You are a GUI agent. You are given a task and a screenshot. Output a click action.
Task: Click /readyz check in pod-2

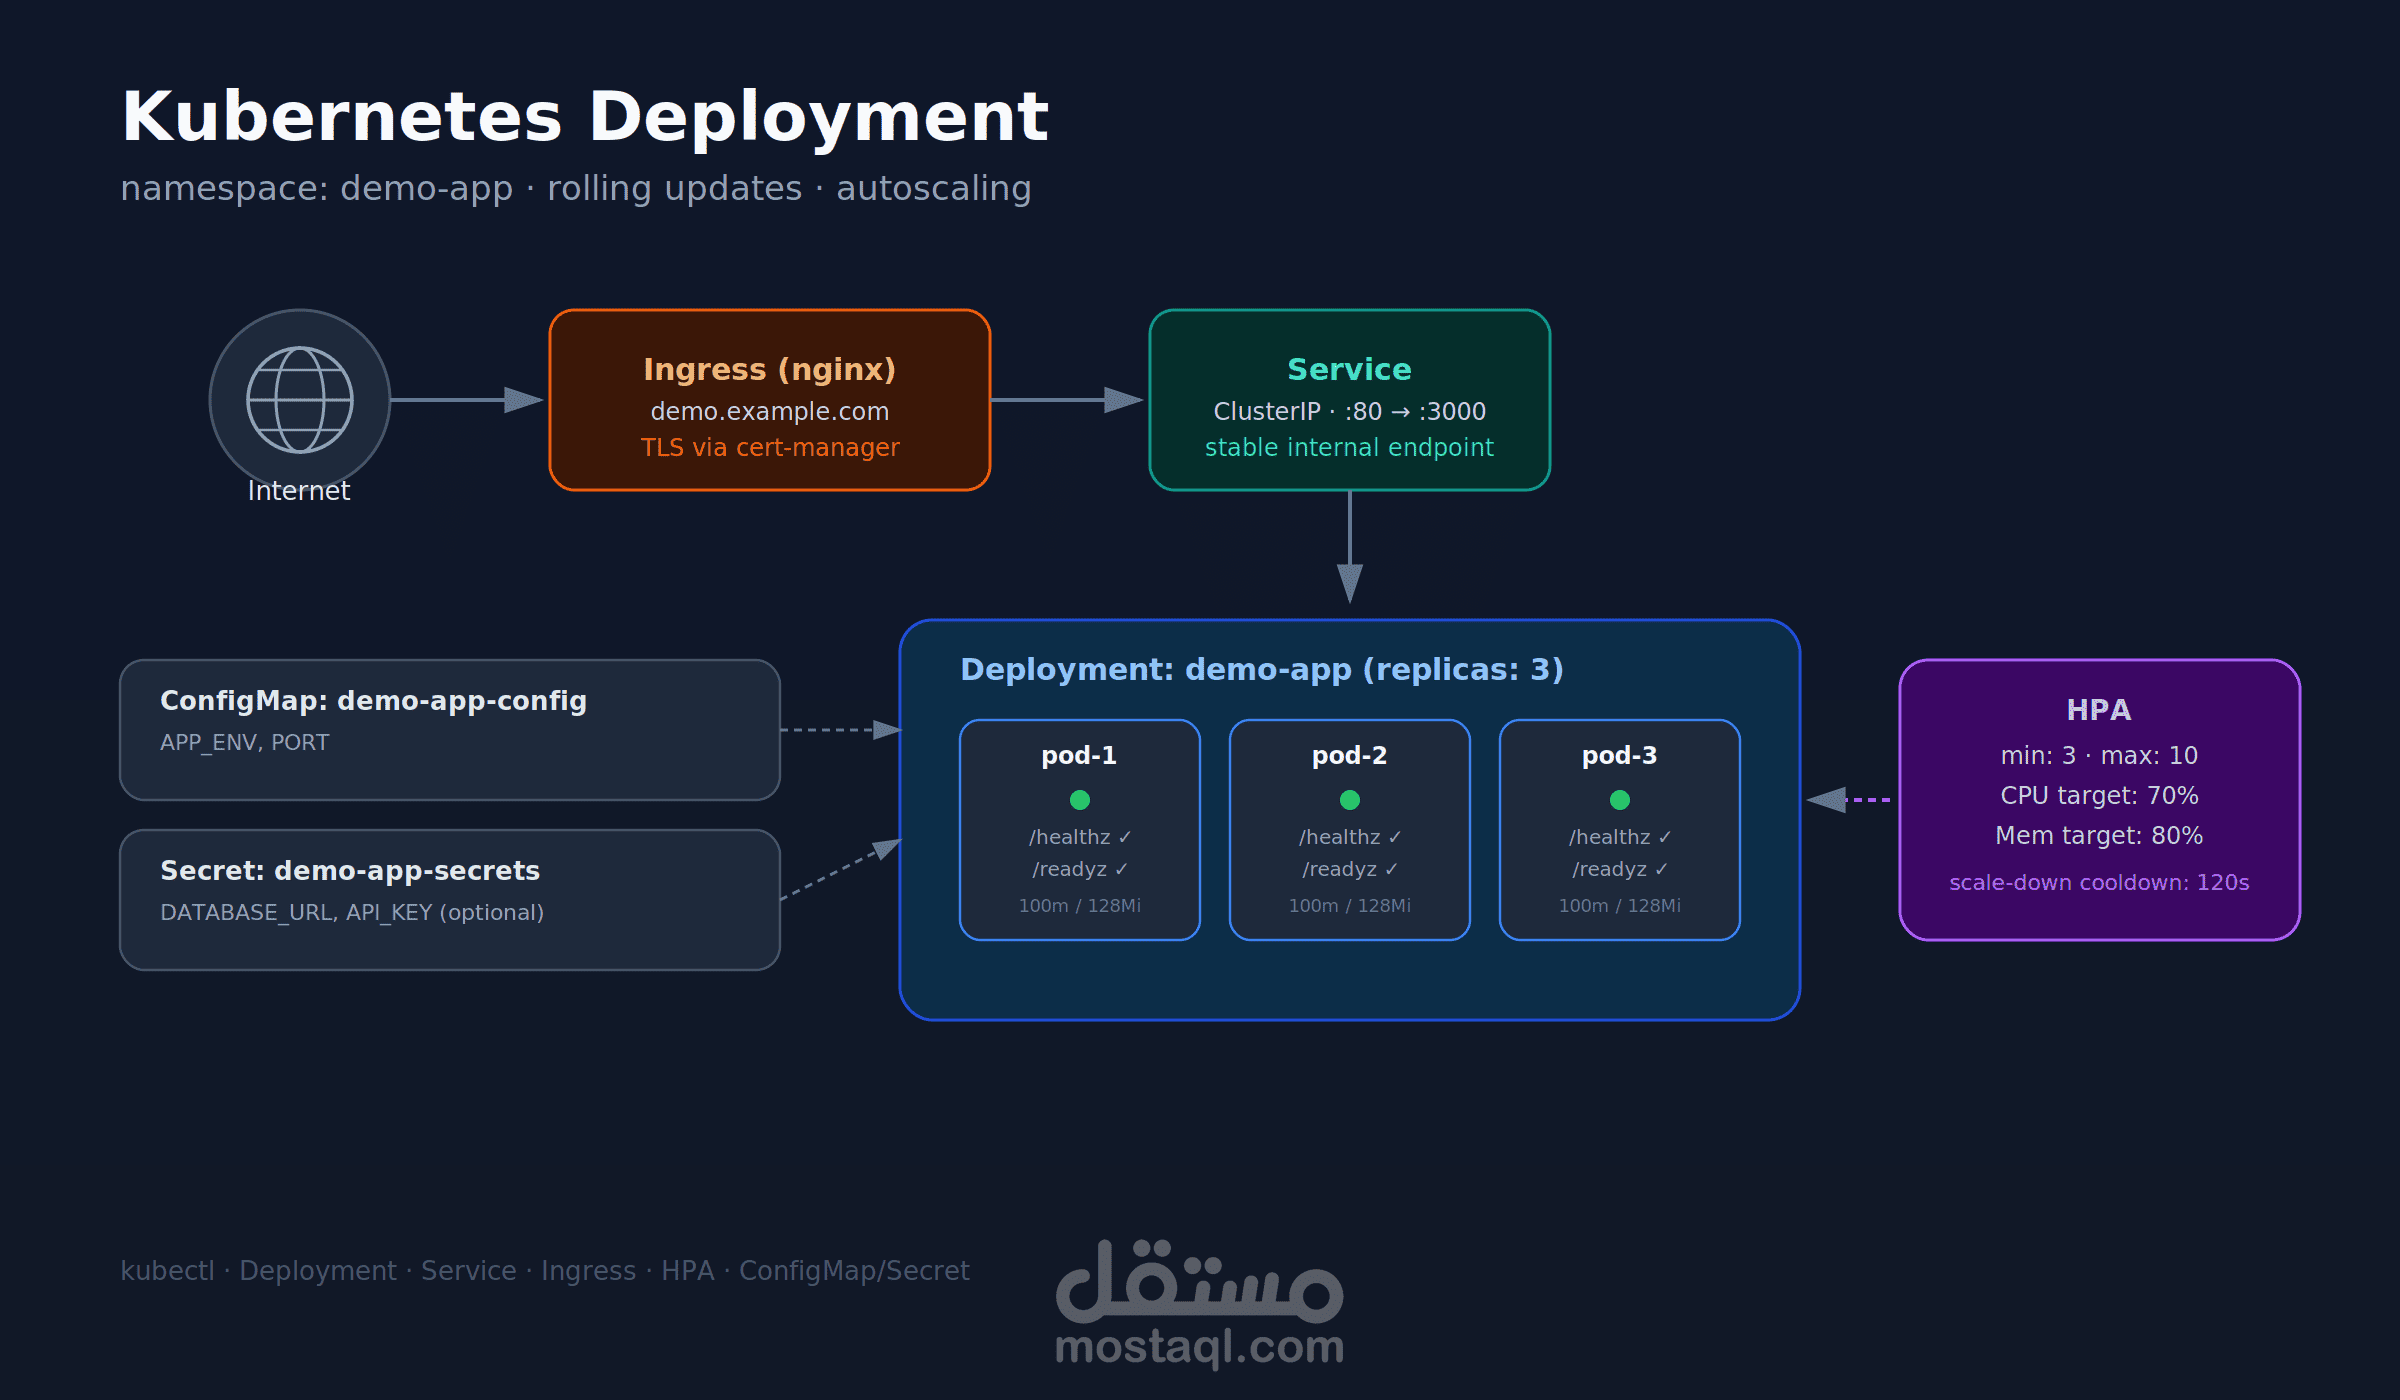click(x=1350, y=869)
